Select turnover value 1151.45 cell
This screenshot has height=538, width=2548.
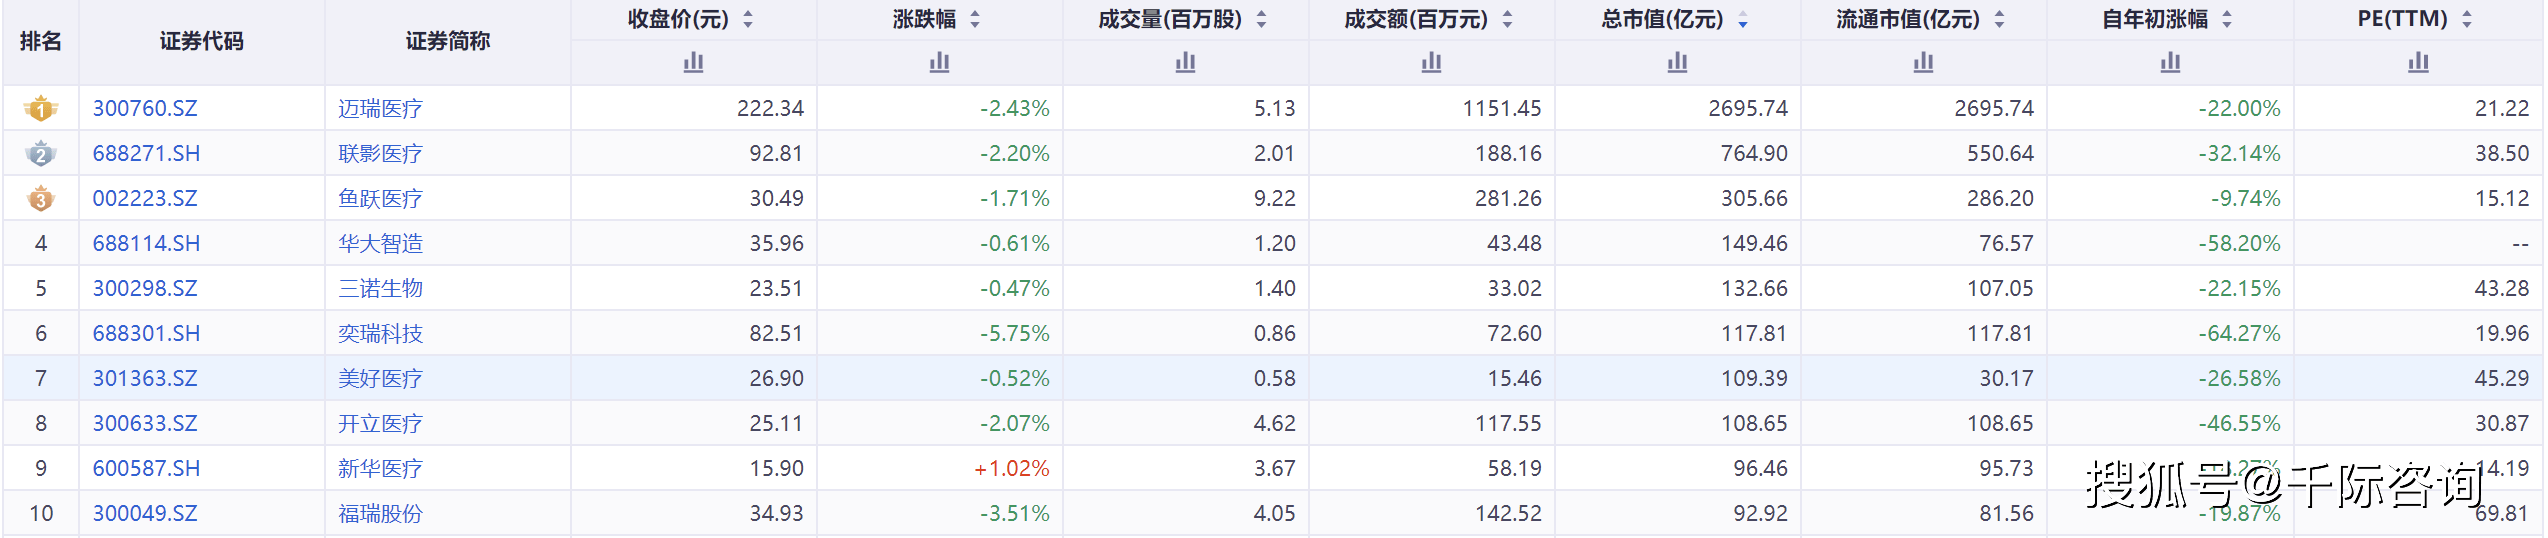coord(1432,108)
